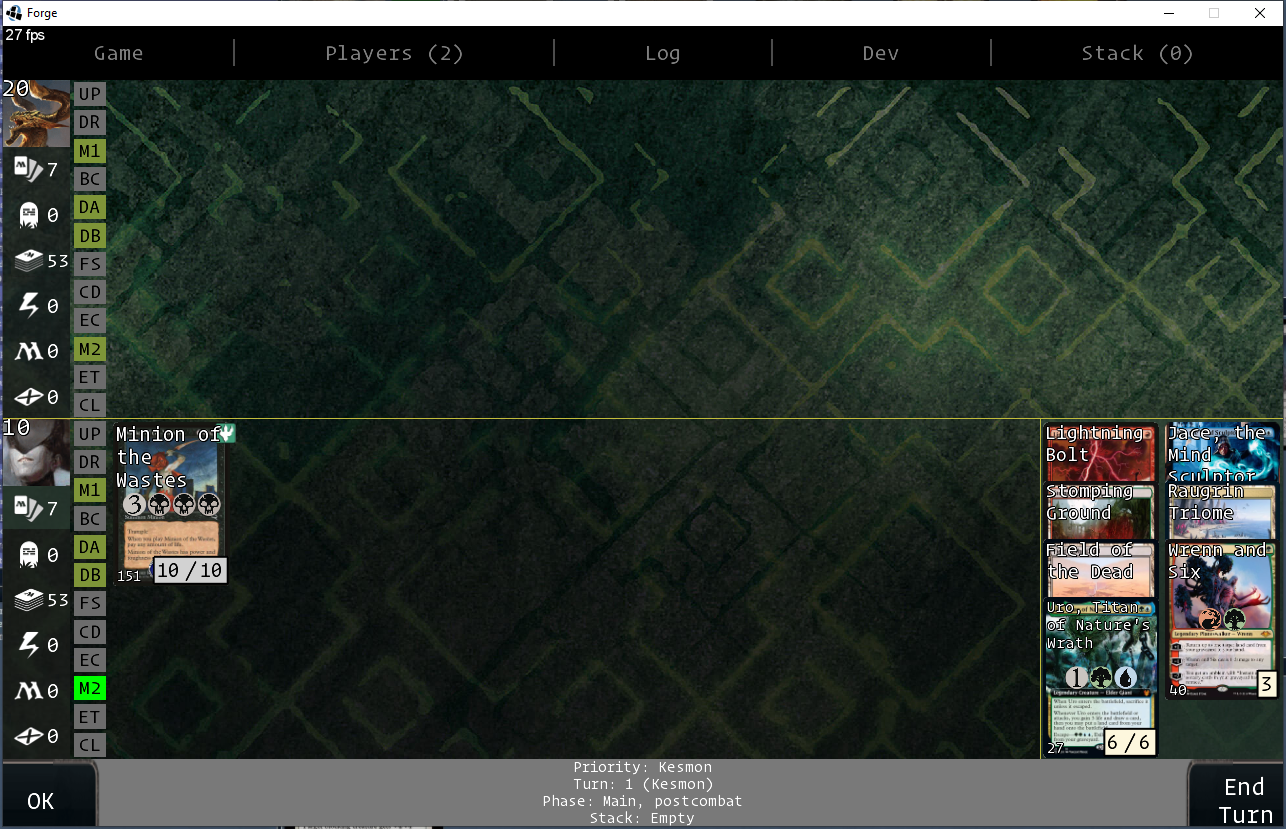Toggle opponent's BC phase stop
Viewport: 1286px width, 829px height.
(x=90, y=179)
